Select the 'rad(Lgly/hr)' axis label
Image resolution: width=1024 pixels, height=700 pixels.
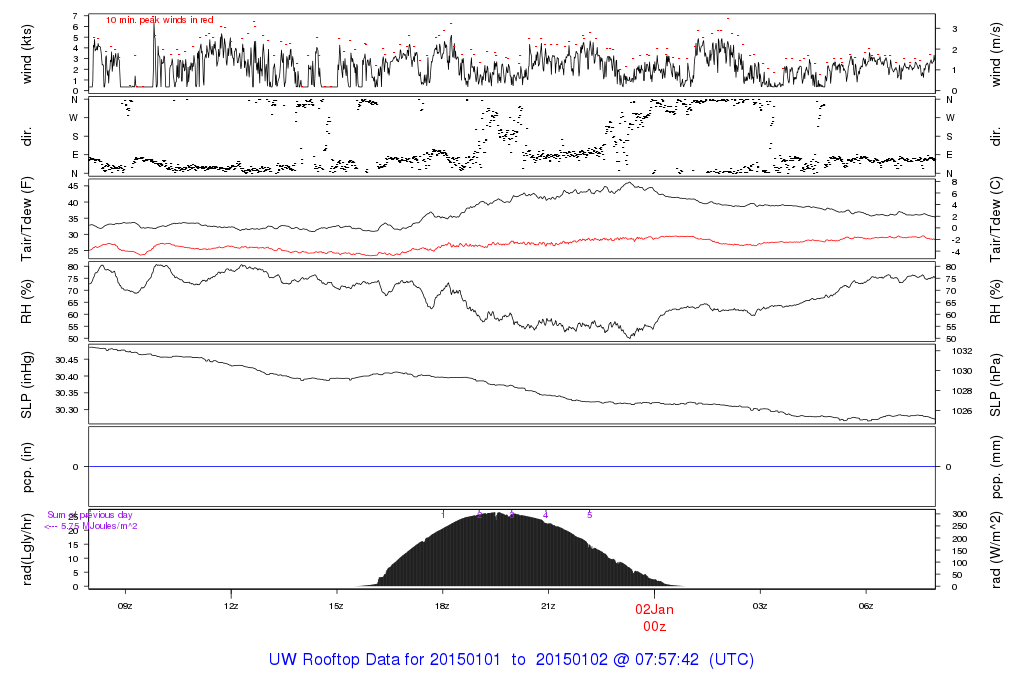point(27,549)
